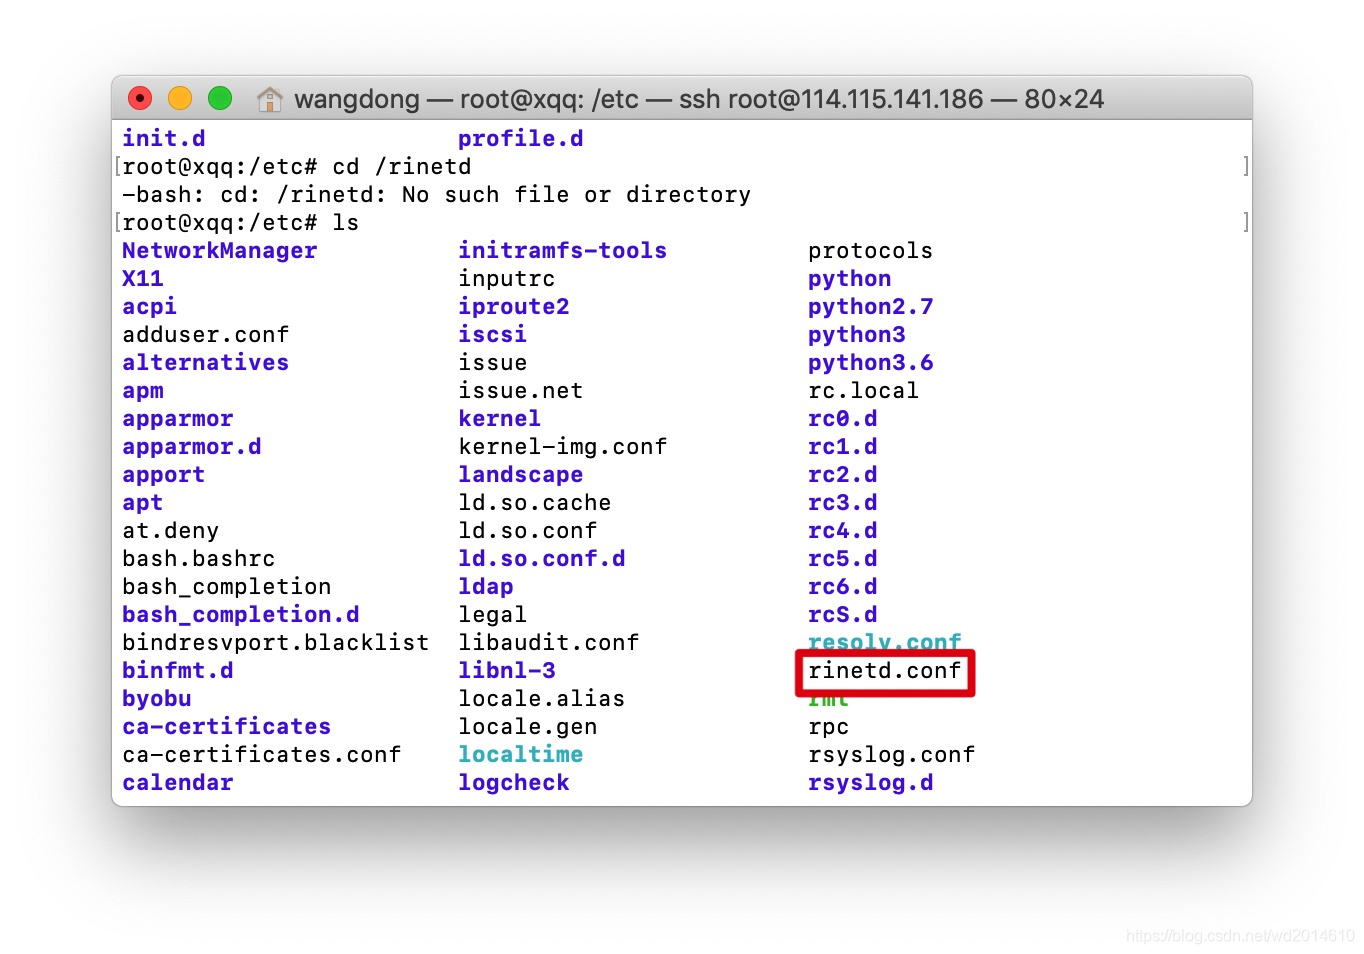
Task: Select the libaudit.conf file name
Action: [x=549, y=643]
